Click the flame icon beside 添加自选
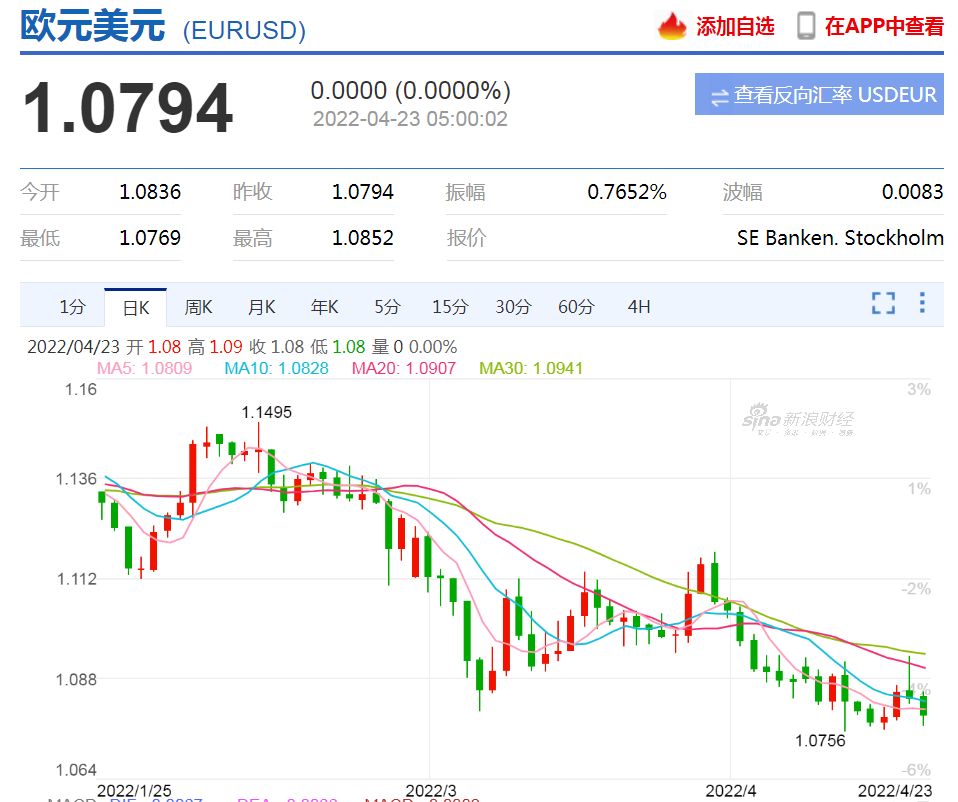Screen dimensions: 958x802 (x=672, y=26)
